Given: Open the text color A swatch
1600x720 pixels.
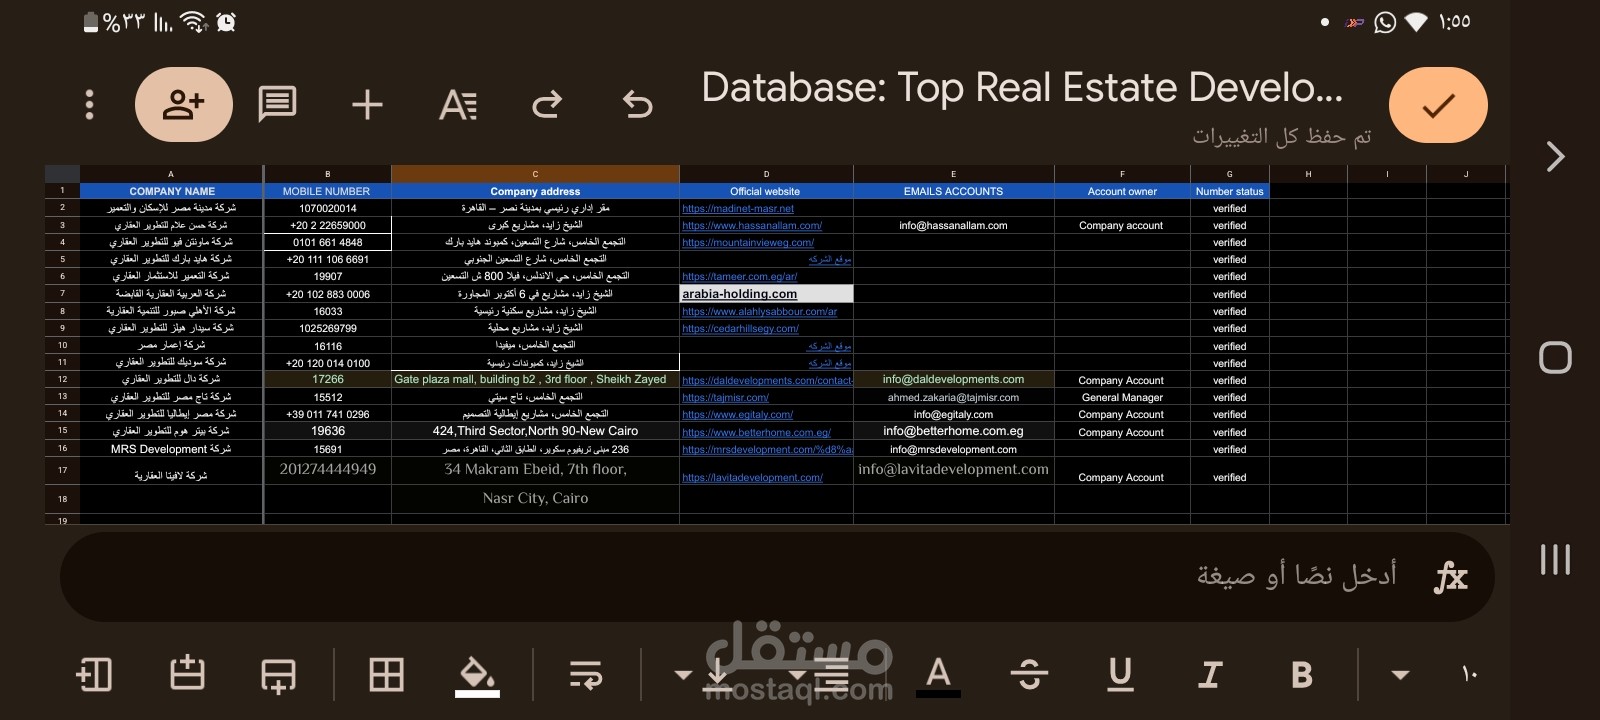Looking at the screenshot, I should (938, 675).
